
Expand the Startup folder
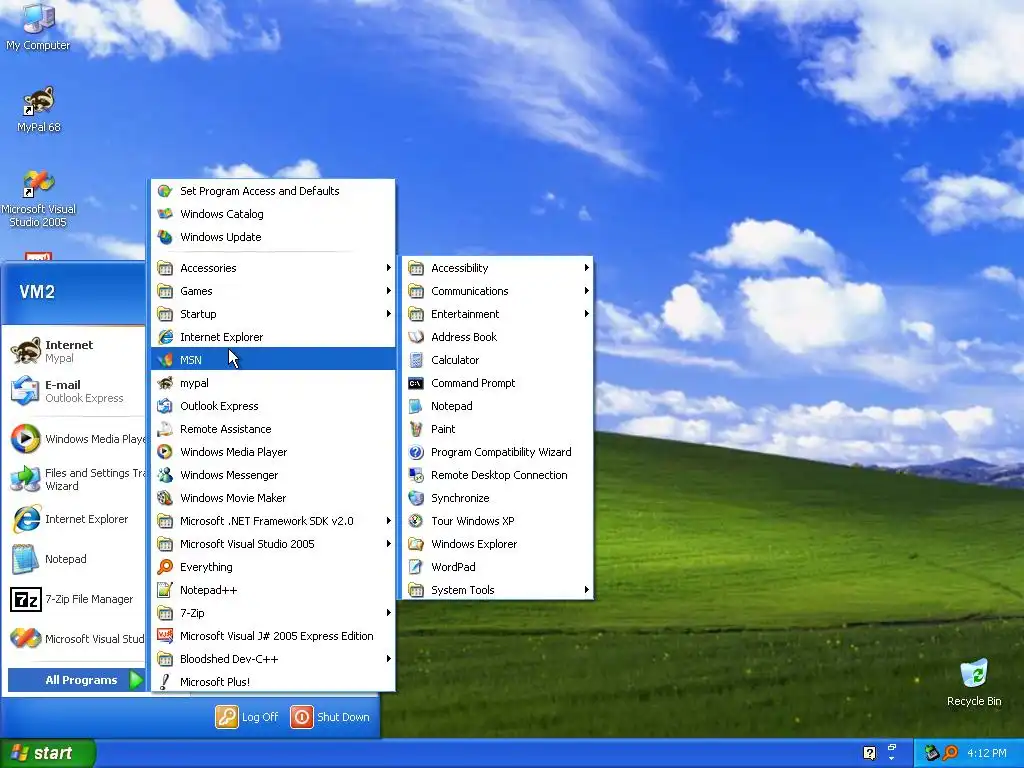click(x=273, y=314)
